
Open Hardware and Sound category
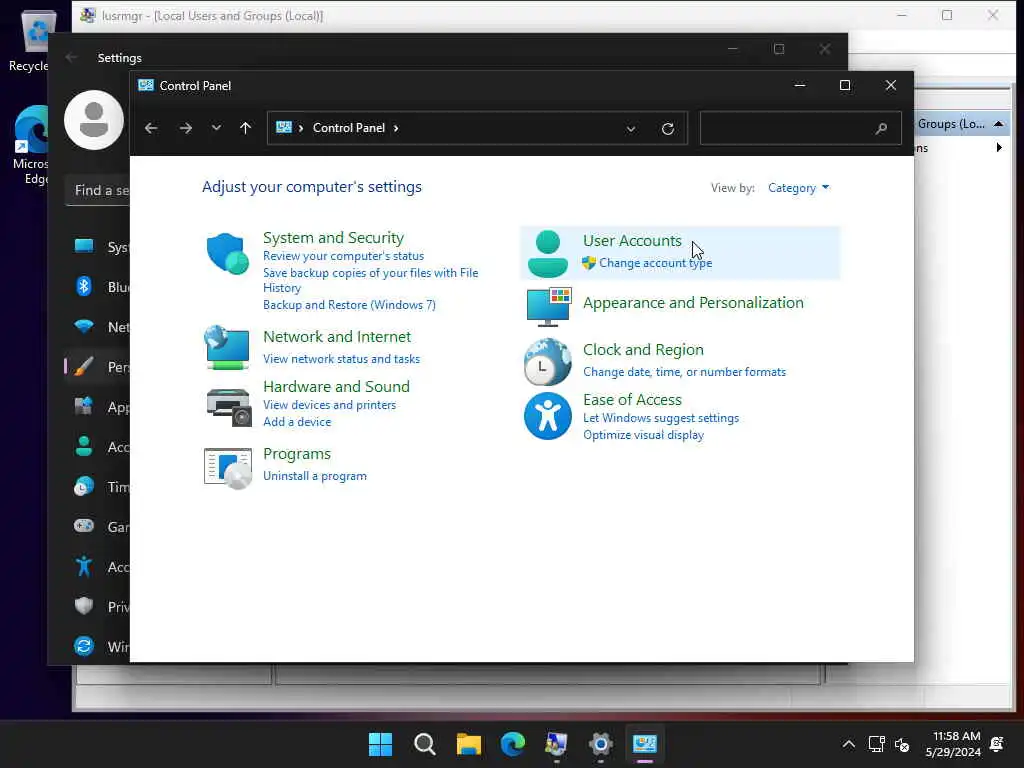(x=336, y=387)
